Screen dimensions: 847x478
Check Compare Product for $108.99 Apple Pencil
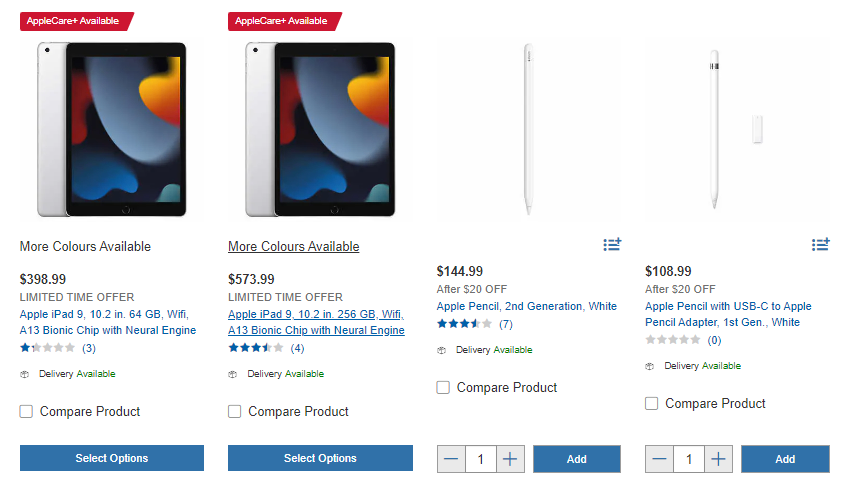(x=652, y=403)
